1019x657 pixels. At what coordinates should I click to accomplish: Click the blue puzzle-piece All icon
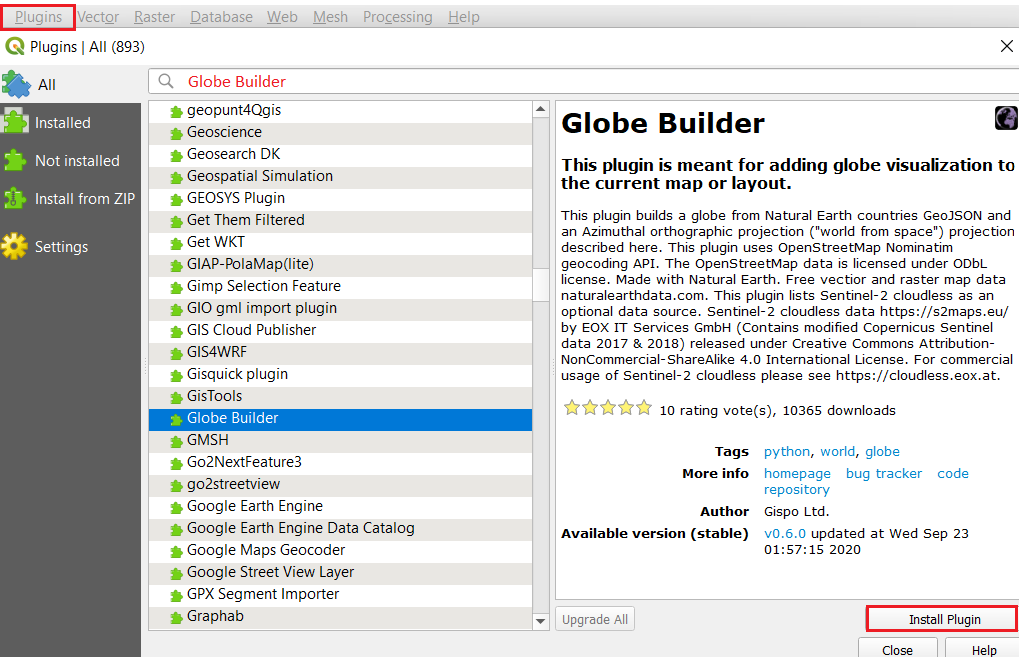16,84
